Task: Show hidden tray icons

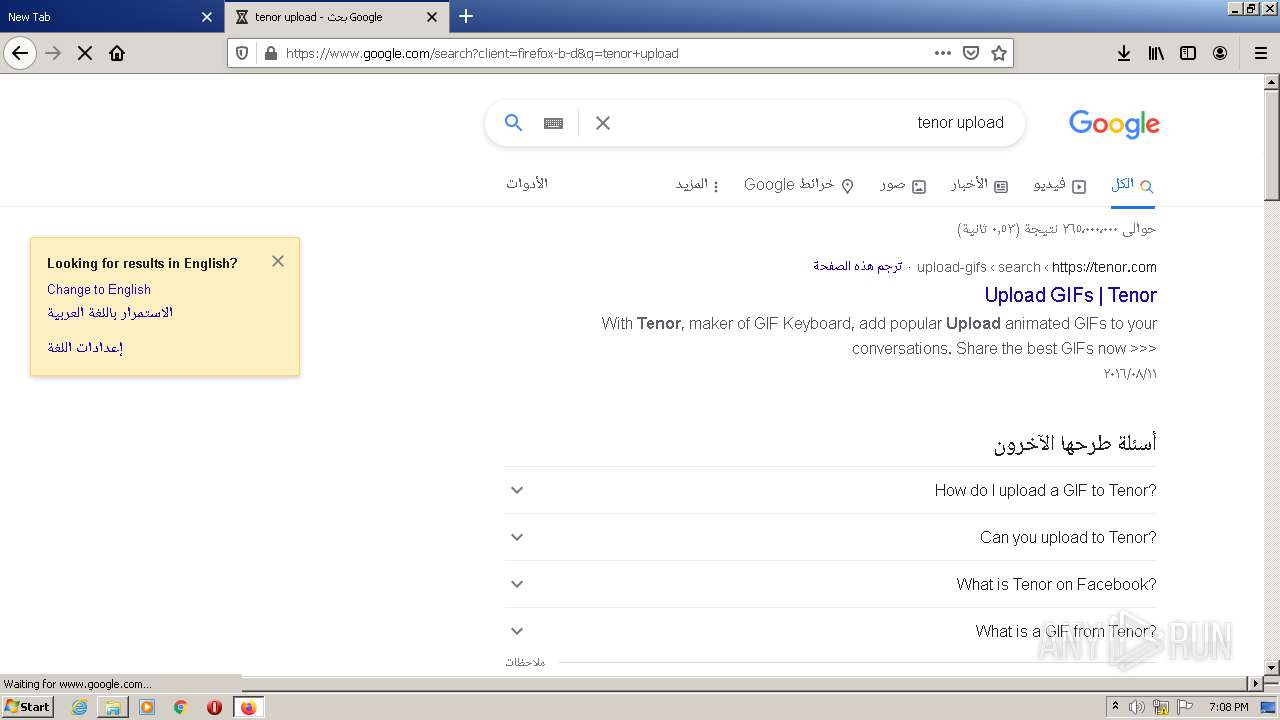Action: [1115, 707]
